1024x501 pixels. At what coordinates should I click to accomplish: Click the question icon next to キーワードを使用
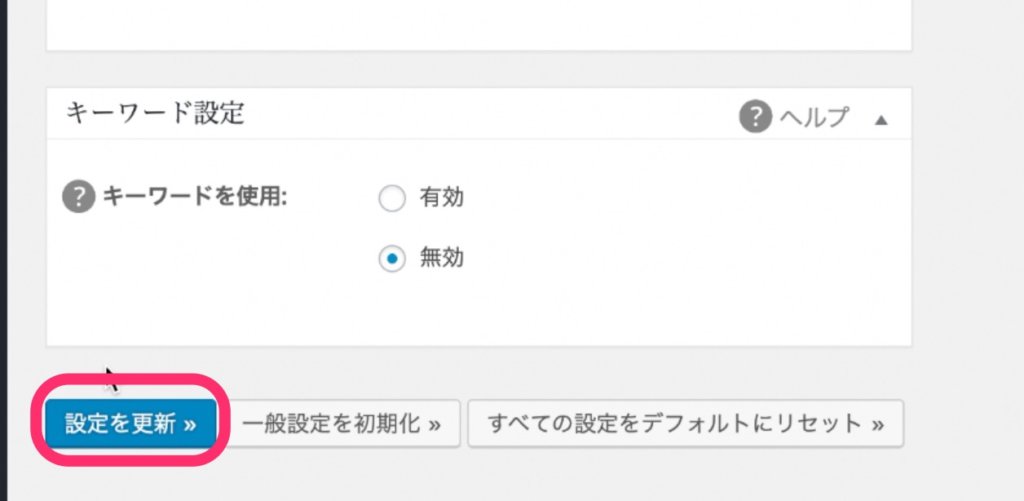78,197
